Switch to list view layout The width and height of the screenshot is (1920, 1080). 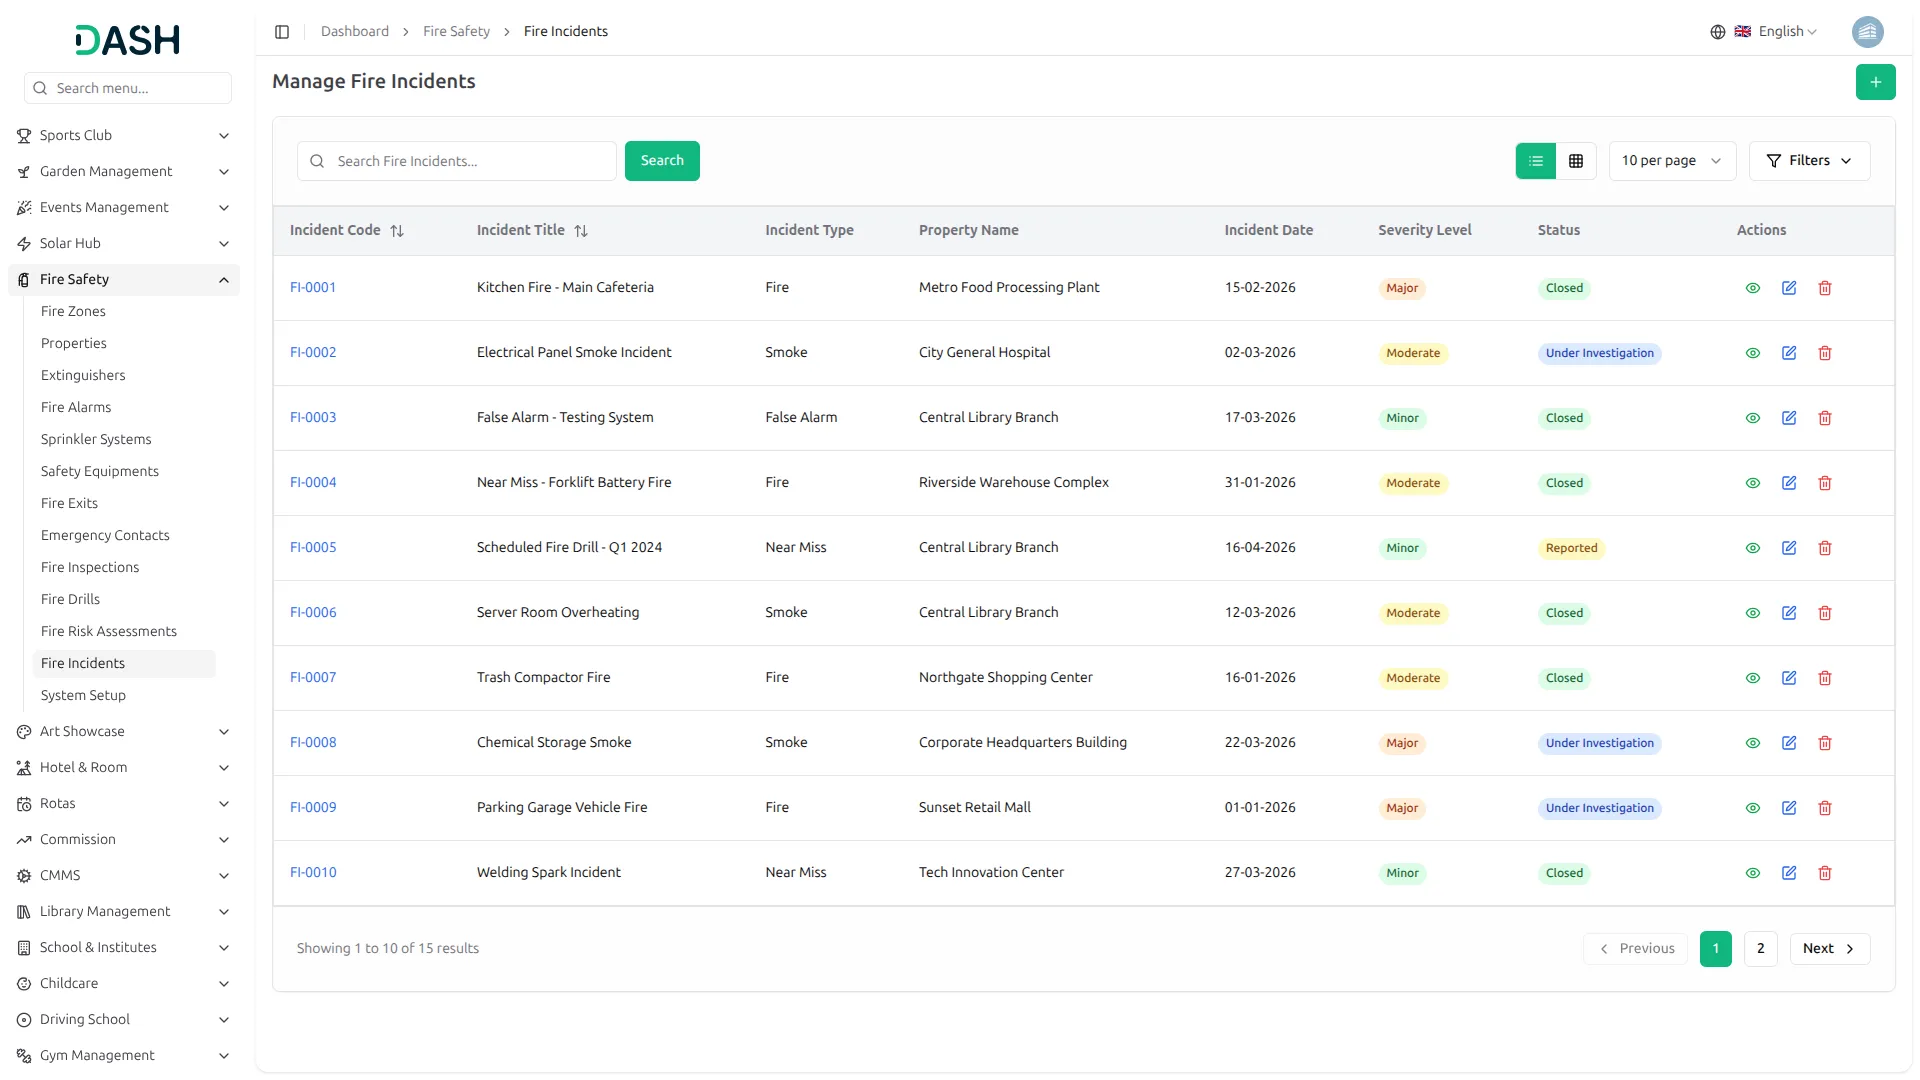pos(1535,161)
